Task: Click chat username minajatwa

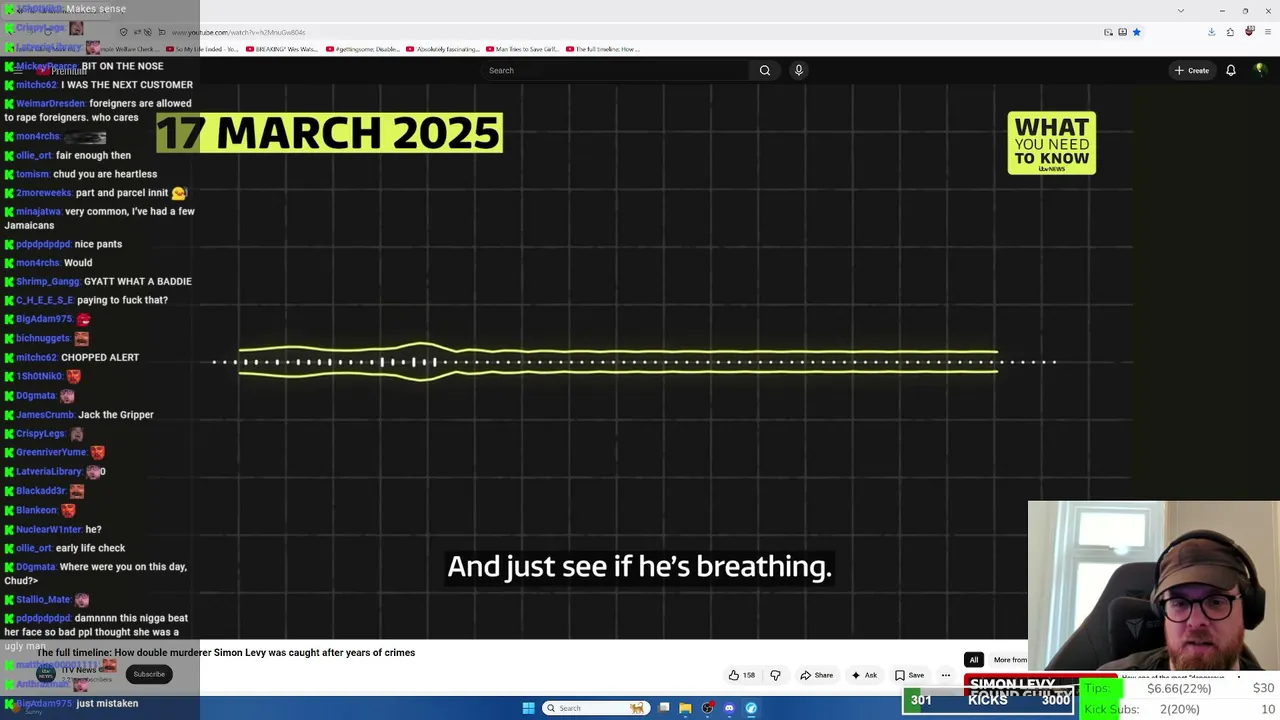Action: (38, 212)
